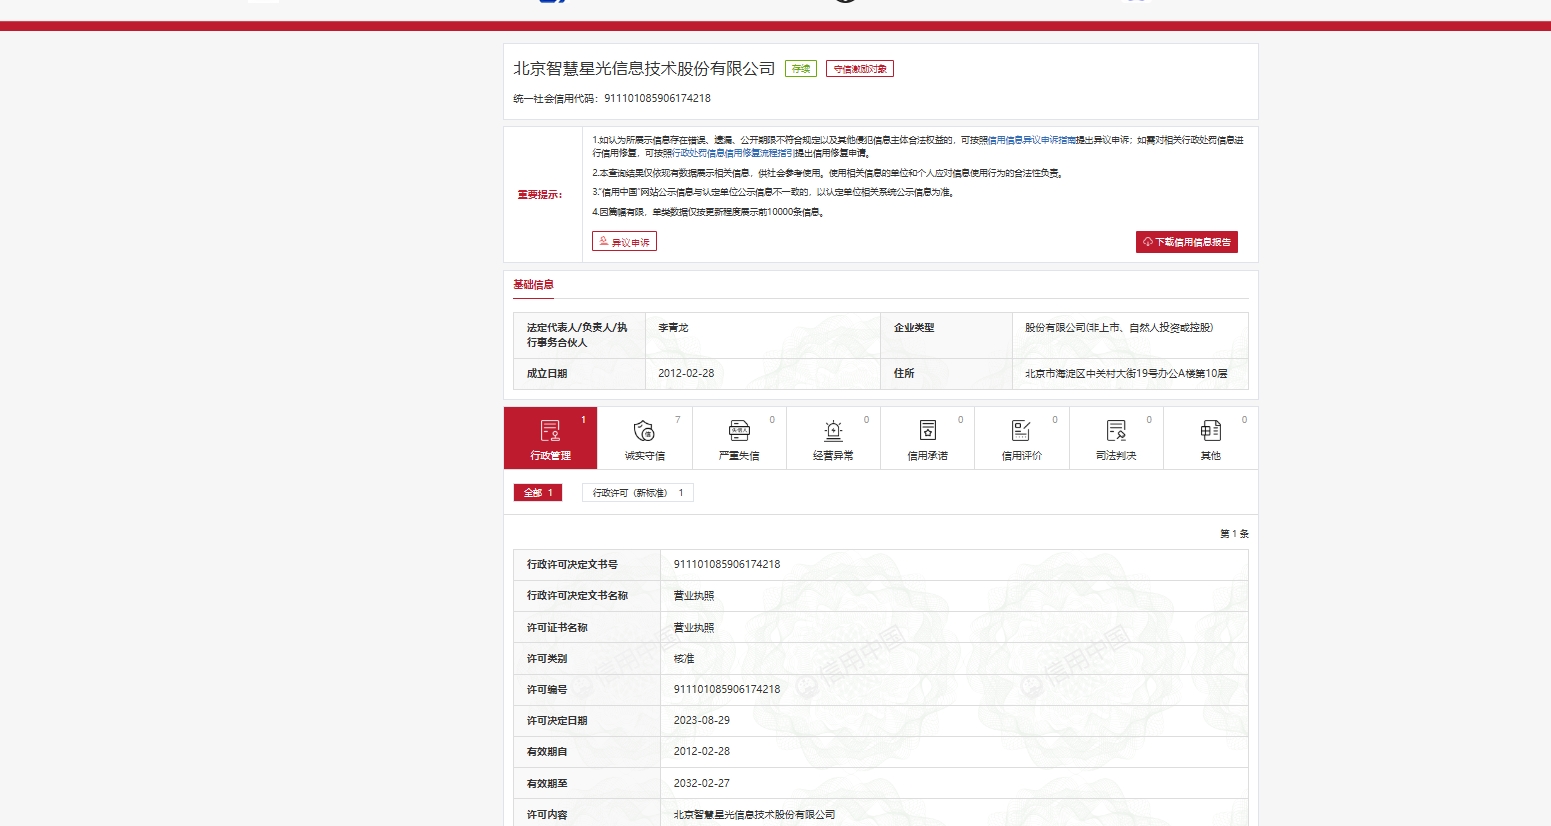Click the 异议申诉 button
This screenshot has width=1551, height=826.
pos(624,242)
